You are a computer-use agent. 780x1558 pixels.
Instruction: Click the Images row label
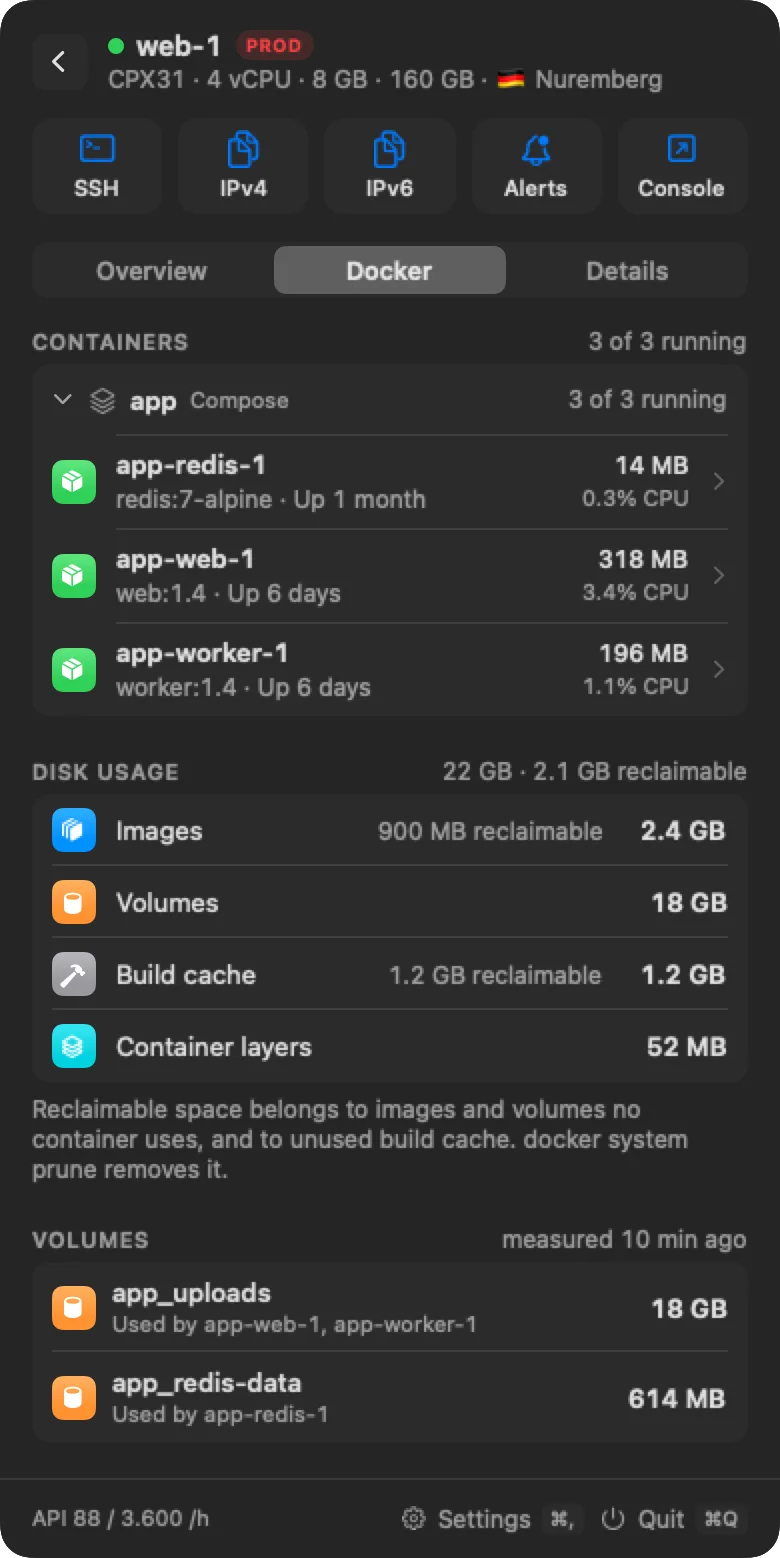159,831
